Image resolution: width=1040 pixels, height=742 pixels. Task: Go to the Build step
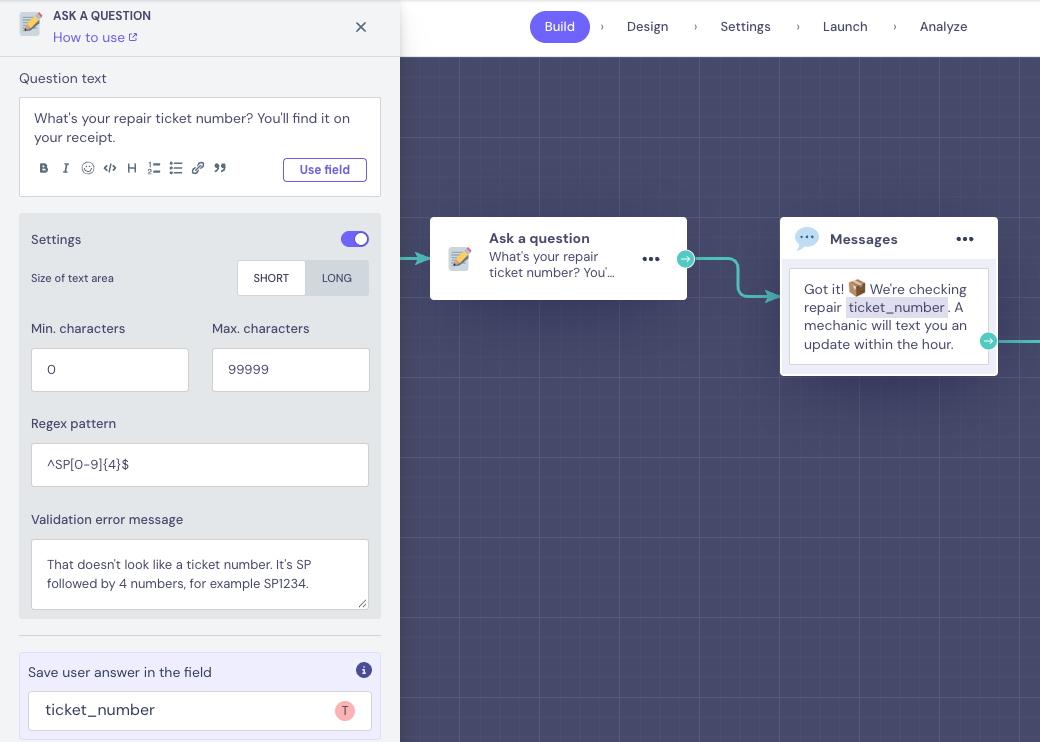560,27
